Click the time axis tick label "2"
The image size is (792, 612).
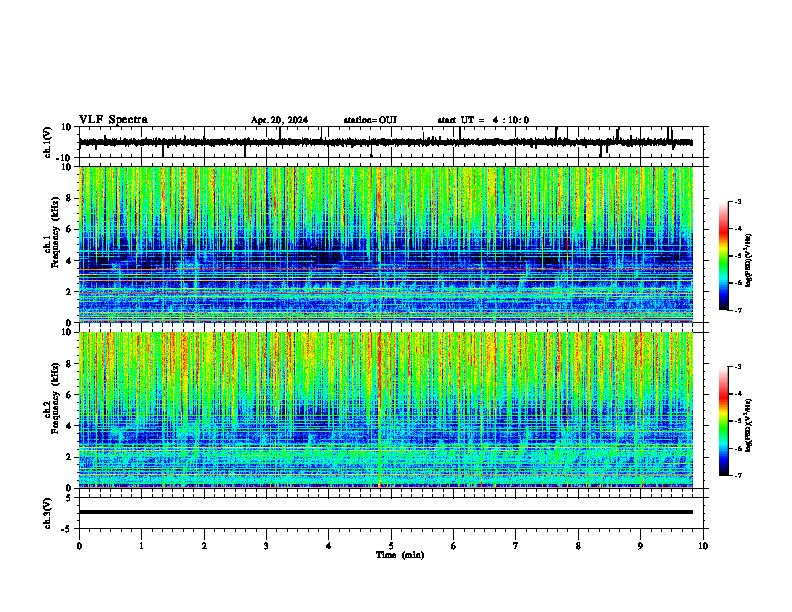204,545
